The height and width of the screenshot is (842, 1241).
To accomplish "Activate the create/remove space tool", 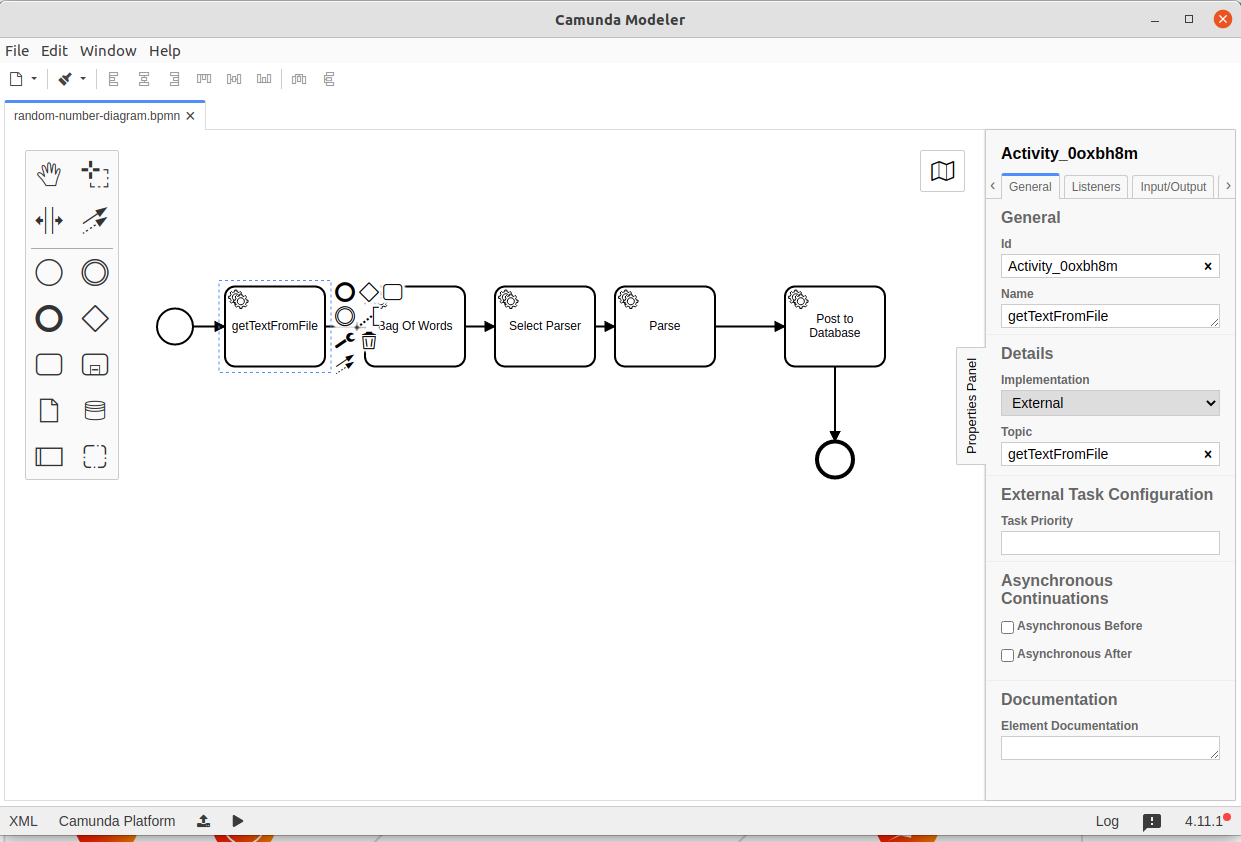I will point(49,220).
